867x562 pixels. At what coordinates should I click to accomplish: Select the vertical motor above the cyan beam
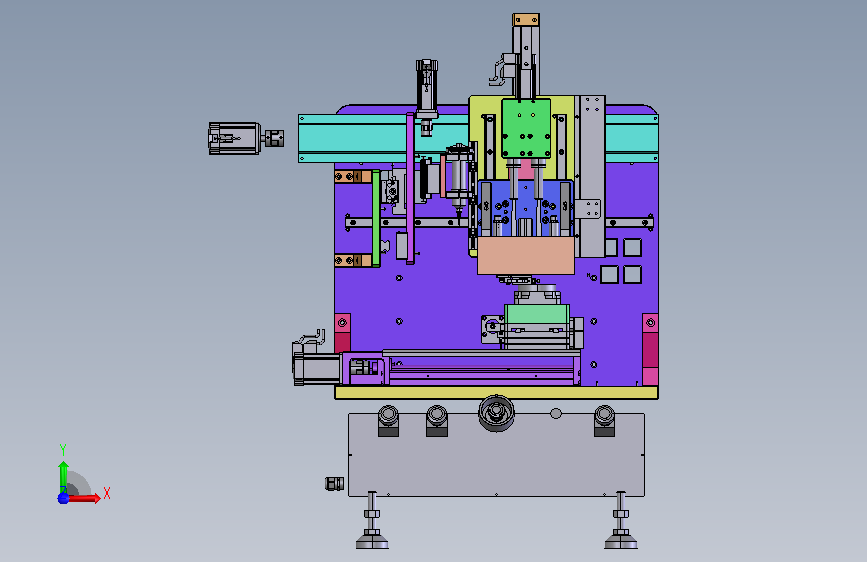coord(427,89)
